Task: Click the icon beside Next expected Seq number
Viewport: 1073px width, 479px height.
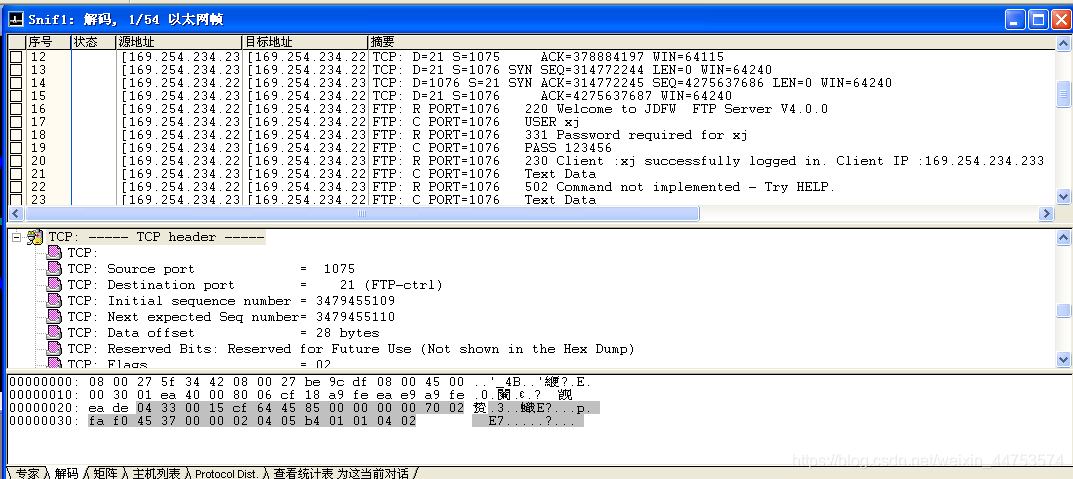Action: [54, 317]
